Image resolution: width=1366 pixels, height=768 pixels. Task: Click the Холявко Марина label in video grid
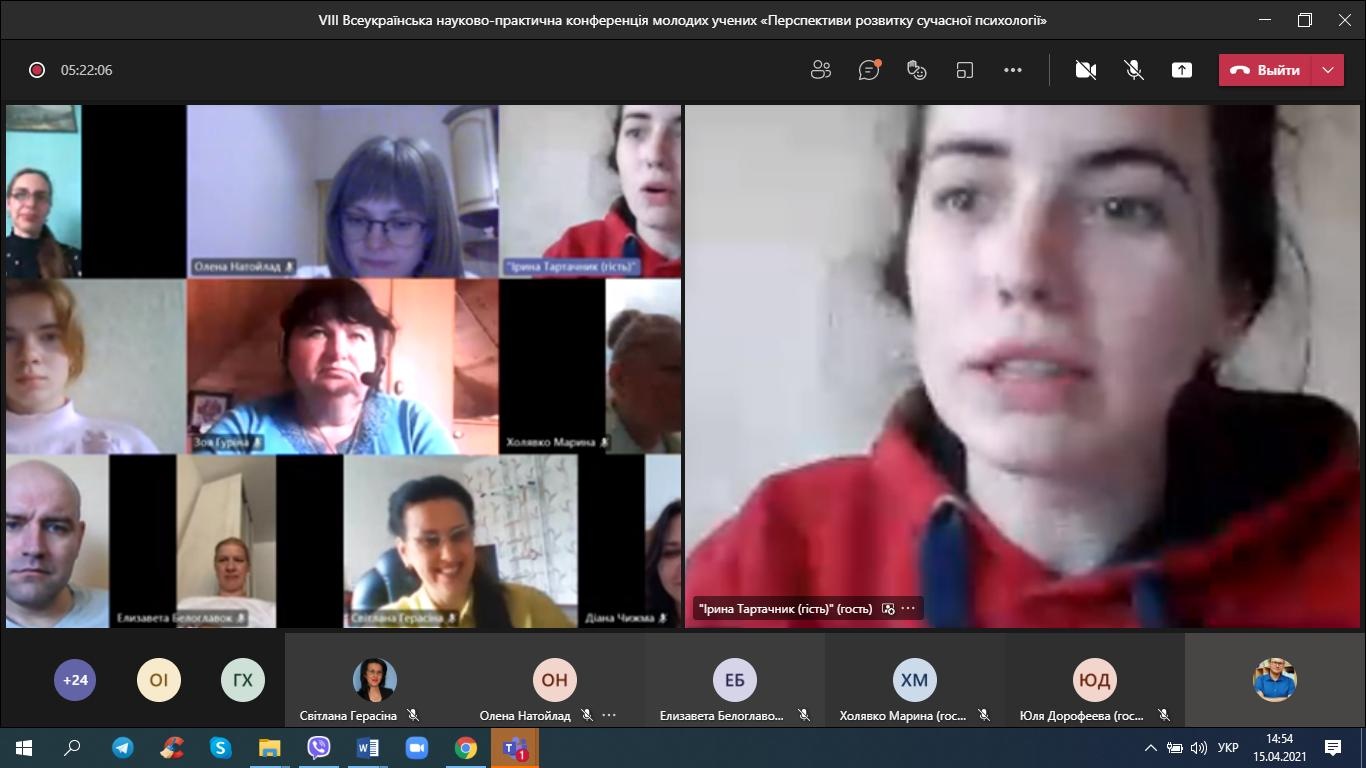tap(551, 442)
